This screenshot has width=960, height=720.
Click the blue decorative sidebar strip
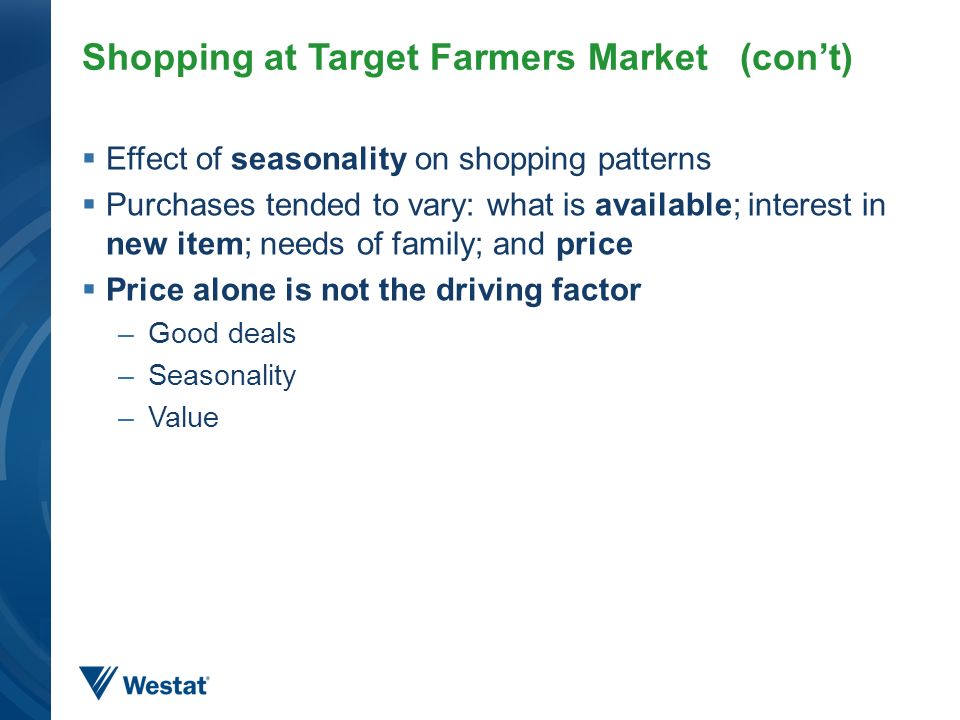click(25, 360)
